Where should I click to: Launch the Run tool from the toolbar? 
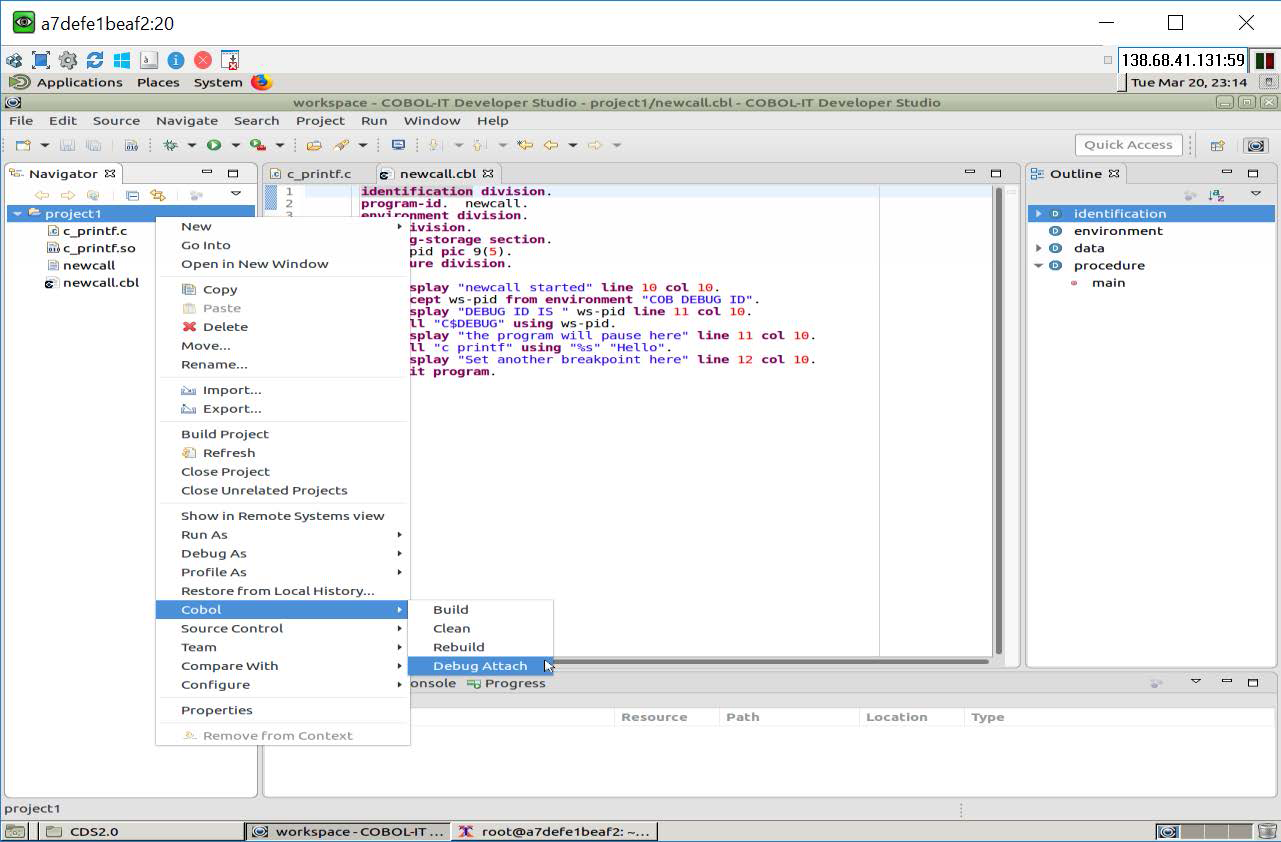(215, 144)
